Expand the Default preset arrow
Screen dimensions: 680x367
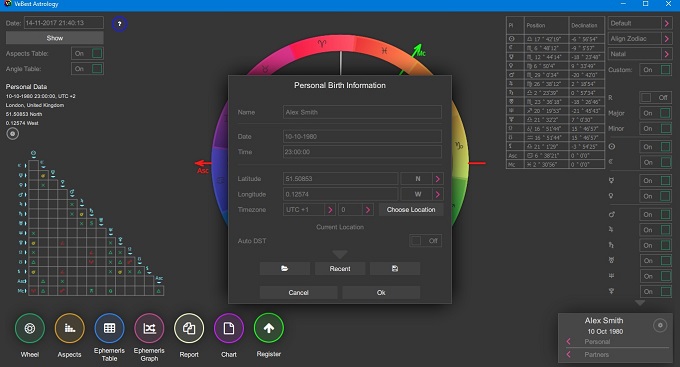[x=667, y=23]
